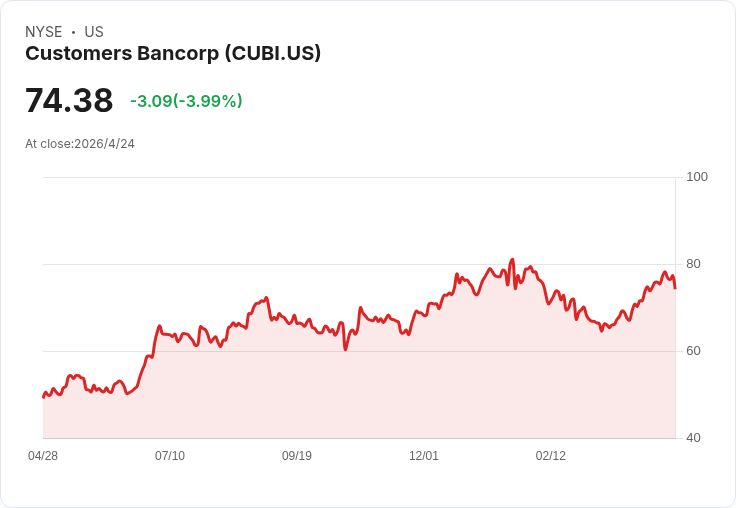Click the Customers Bancorp (CUBI.US) title
Viewport: 736px width, 508px height.
coord(173,54)
